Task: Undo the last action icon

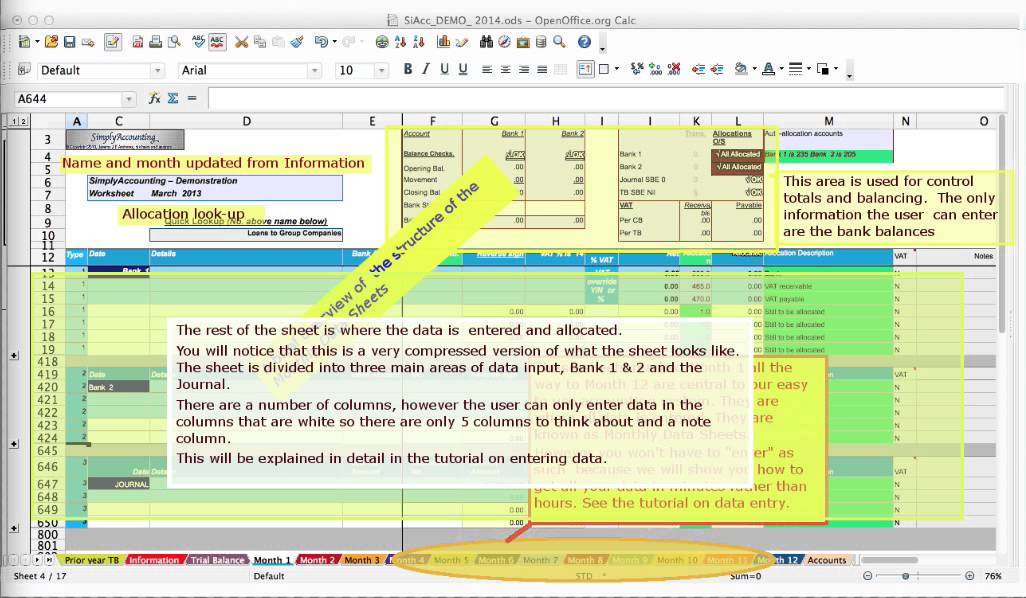Action: tap(321, 43)
